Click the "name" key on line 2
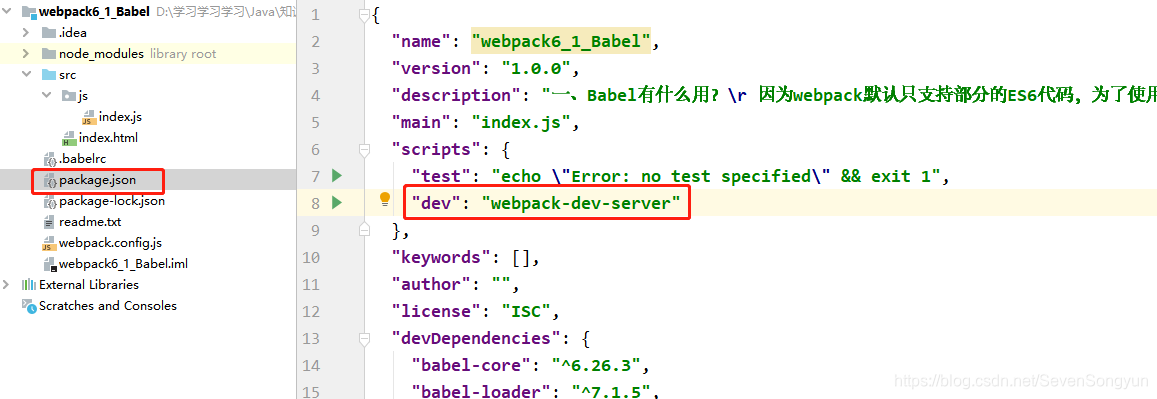 [x=422, y=41]
